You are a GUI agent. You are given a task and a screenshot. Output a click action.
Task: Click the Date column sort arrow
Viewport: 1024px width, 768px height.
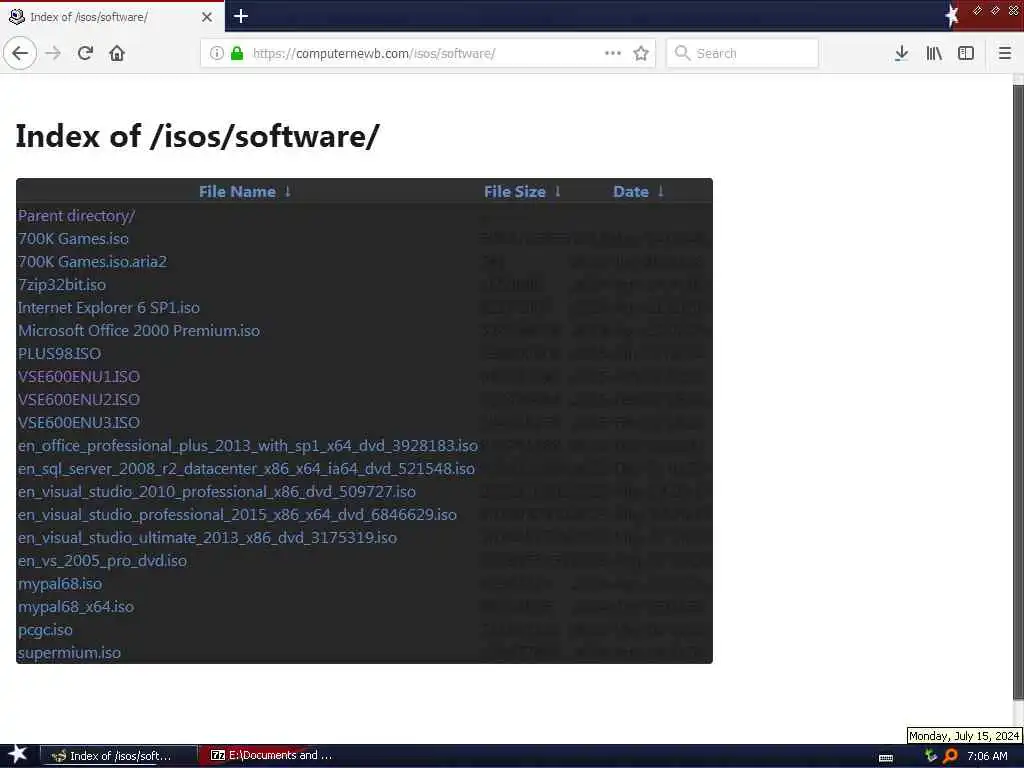click(661, 191)
